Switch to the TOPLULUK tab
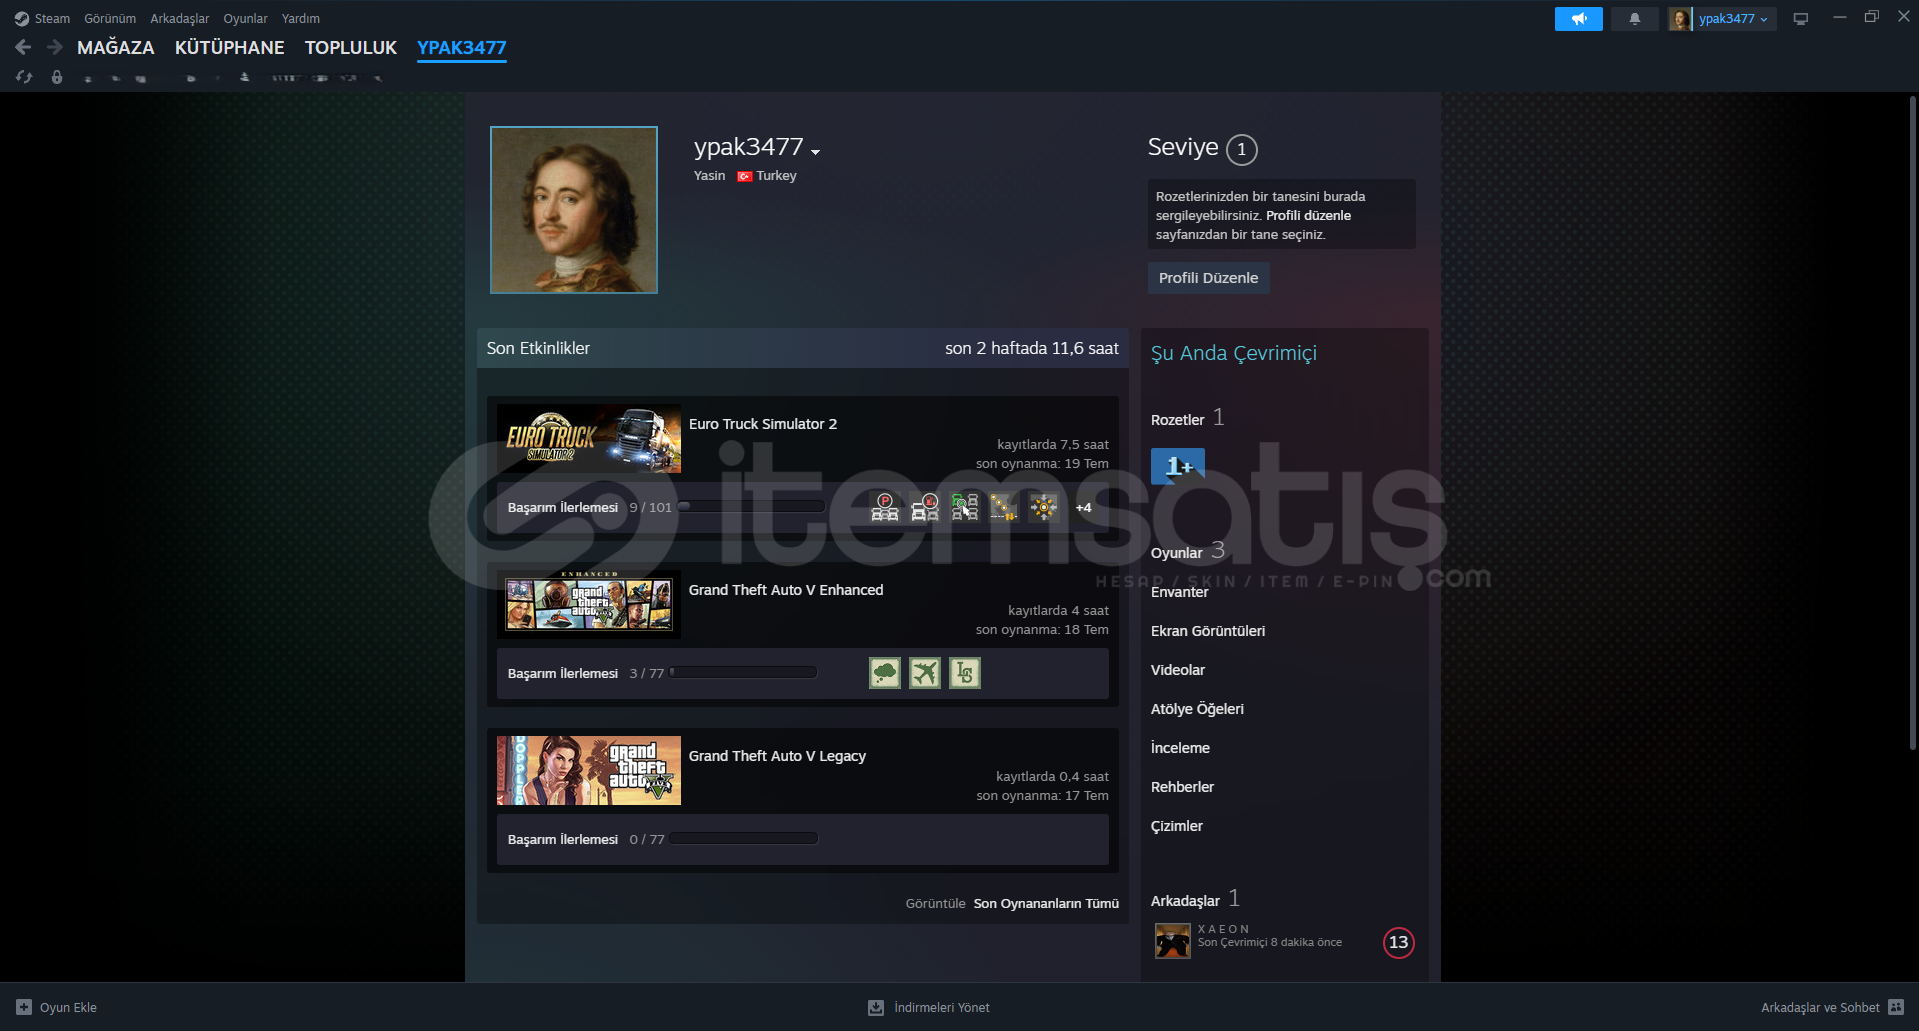 click(351, 47)
